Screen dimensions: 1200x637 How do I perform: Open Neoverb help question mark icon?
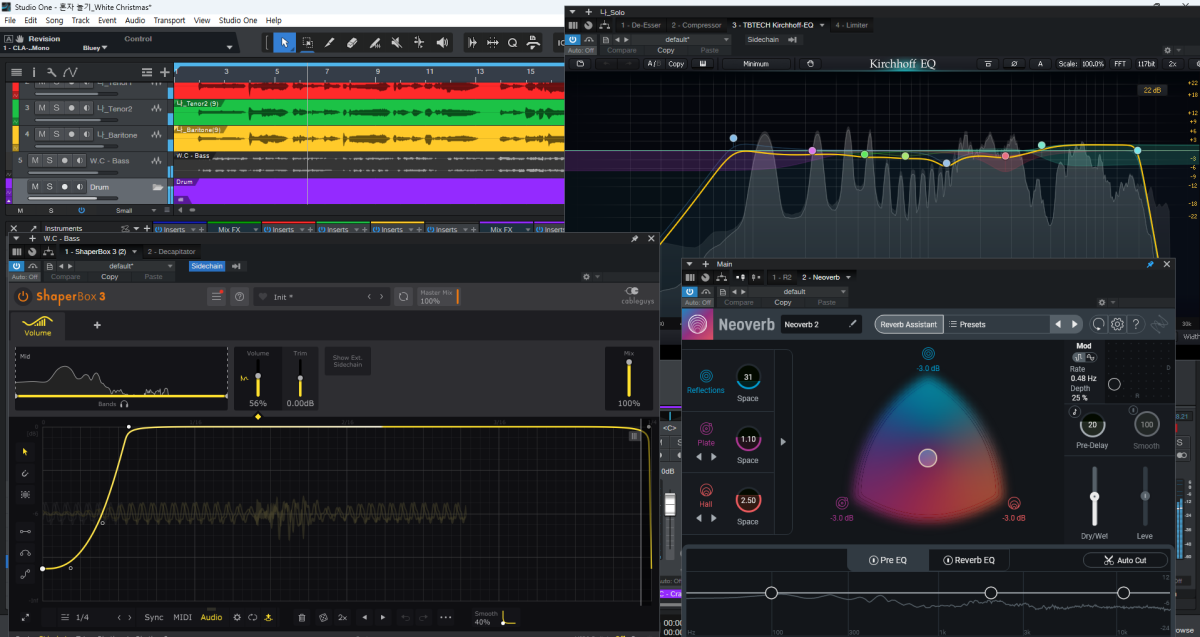pos(1136,324)
